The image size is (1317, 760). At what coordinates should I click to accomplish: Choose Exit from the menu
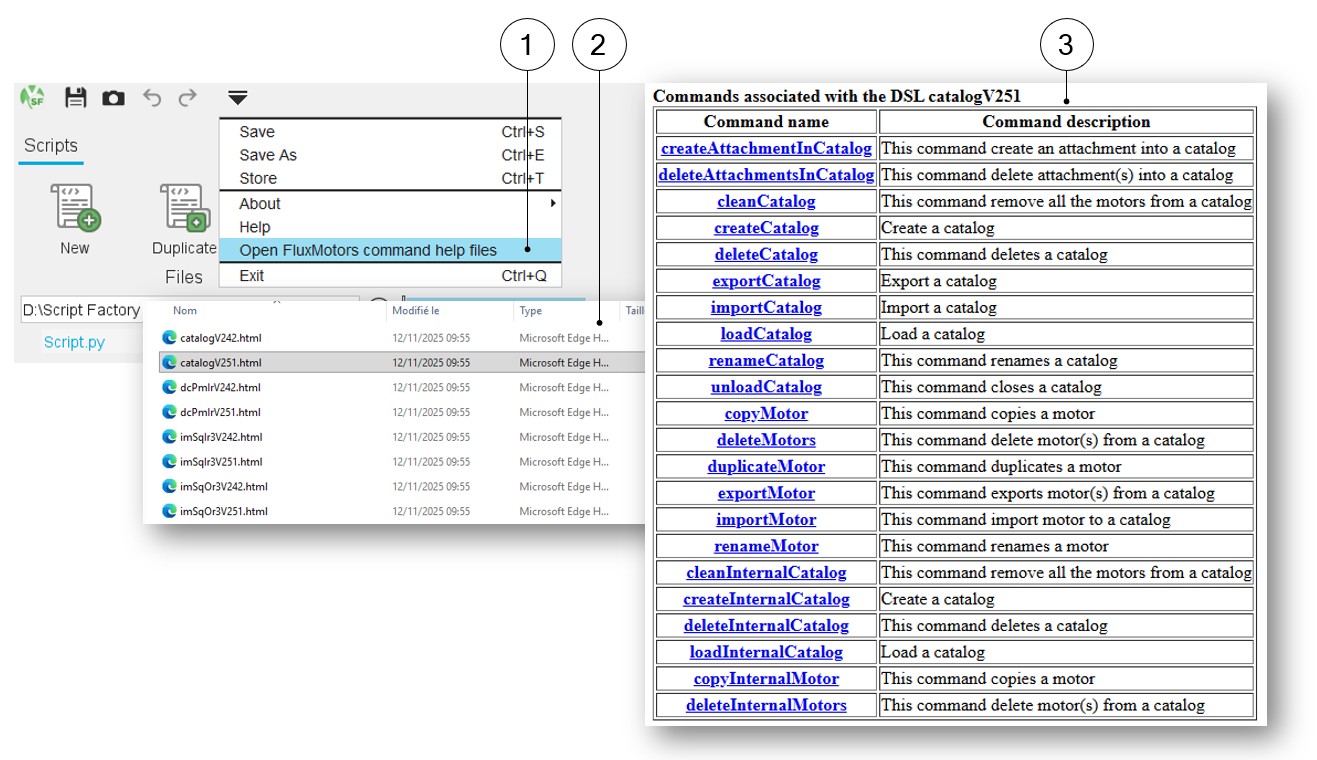(x=391, y=276)
